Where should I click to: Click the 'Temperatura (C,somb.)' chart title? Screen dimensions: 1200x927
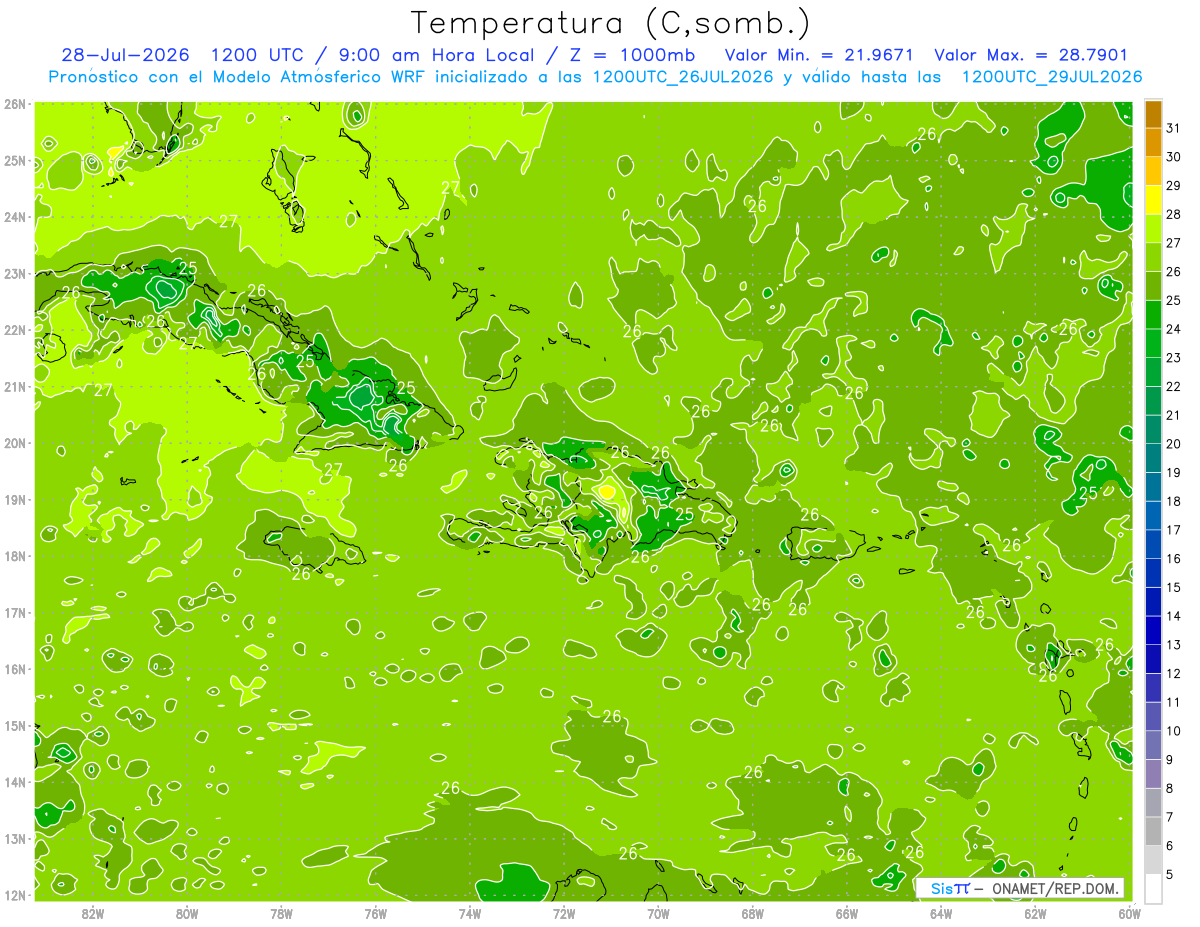611,23
